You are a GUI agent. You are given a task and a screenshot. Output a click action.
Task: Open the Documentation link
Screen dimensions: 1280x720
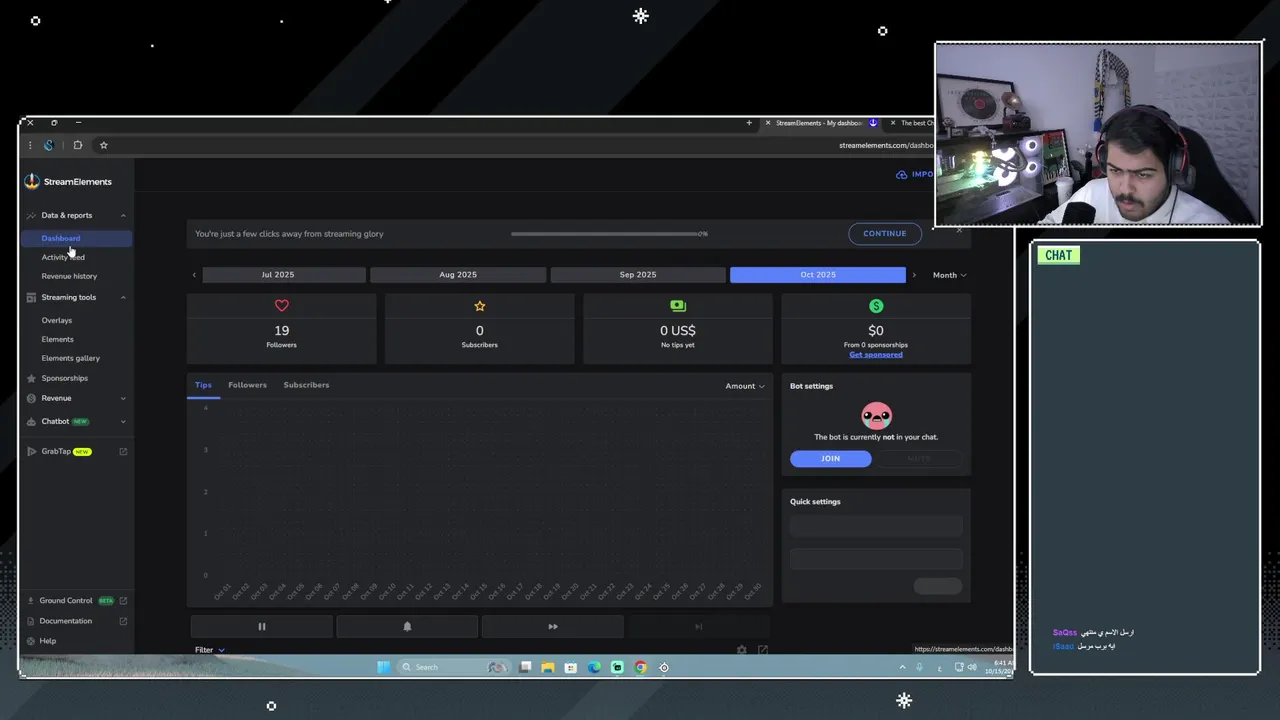tap(65, 621)
